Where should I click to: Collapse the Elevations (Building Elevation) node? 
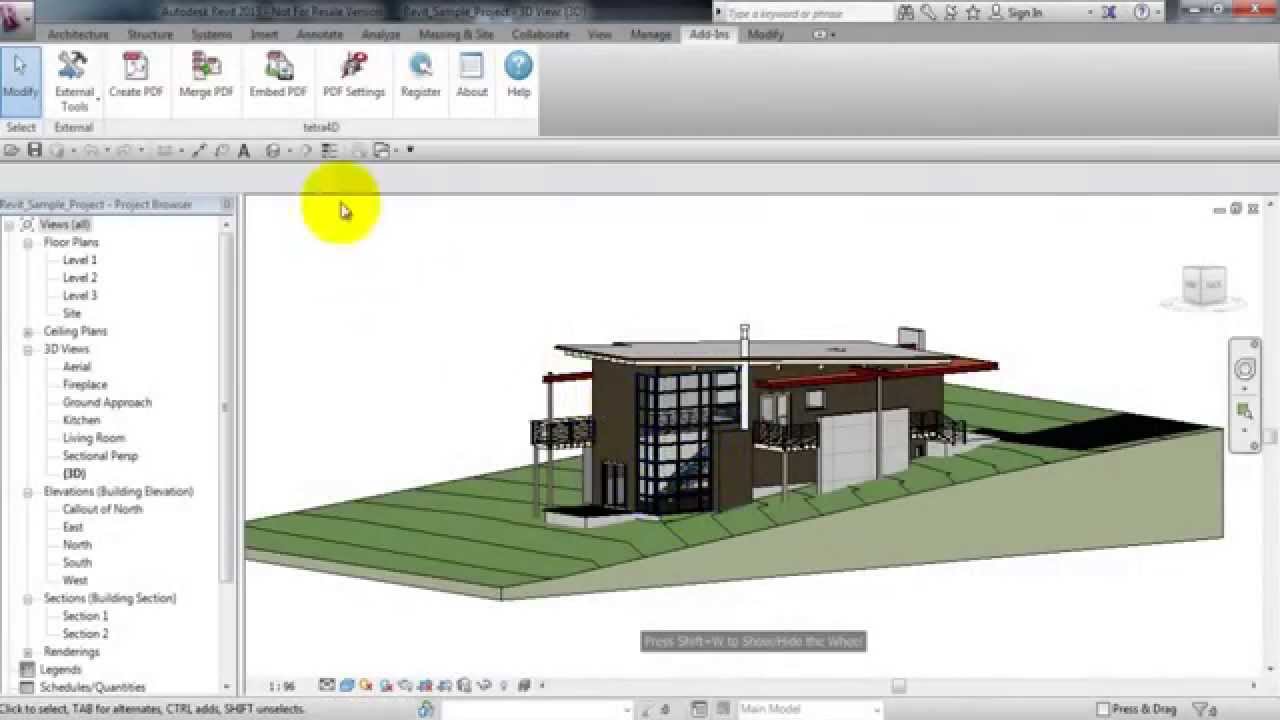click(28, 492)
